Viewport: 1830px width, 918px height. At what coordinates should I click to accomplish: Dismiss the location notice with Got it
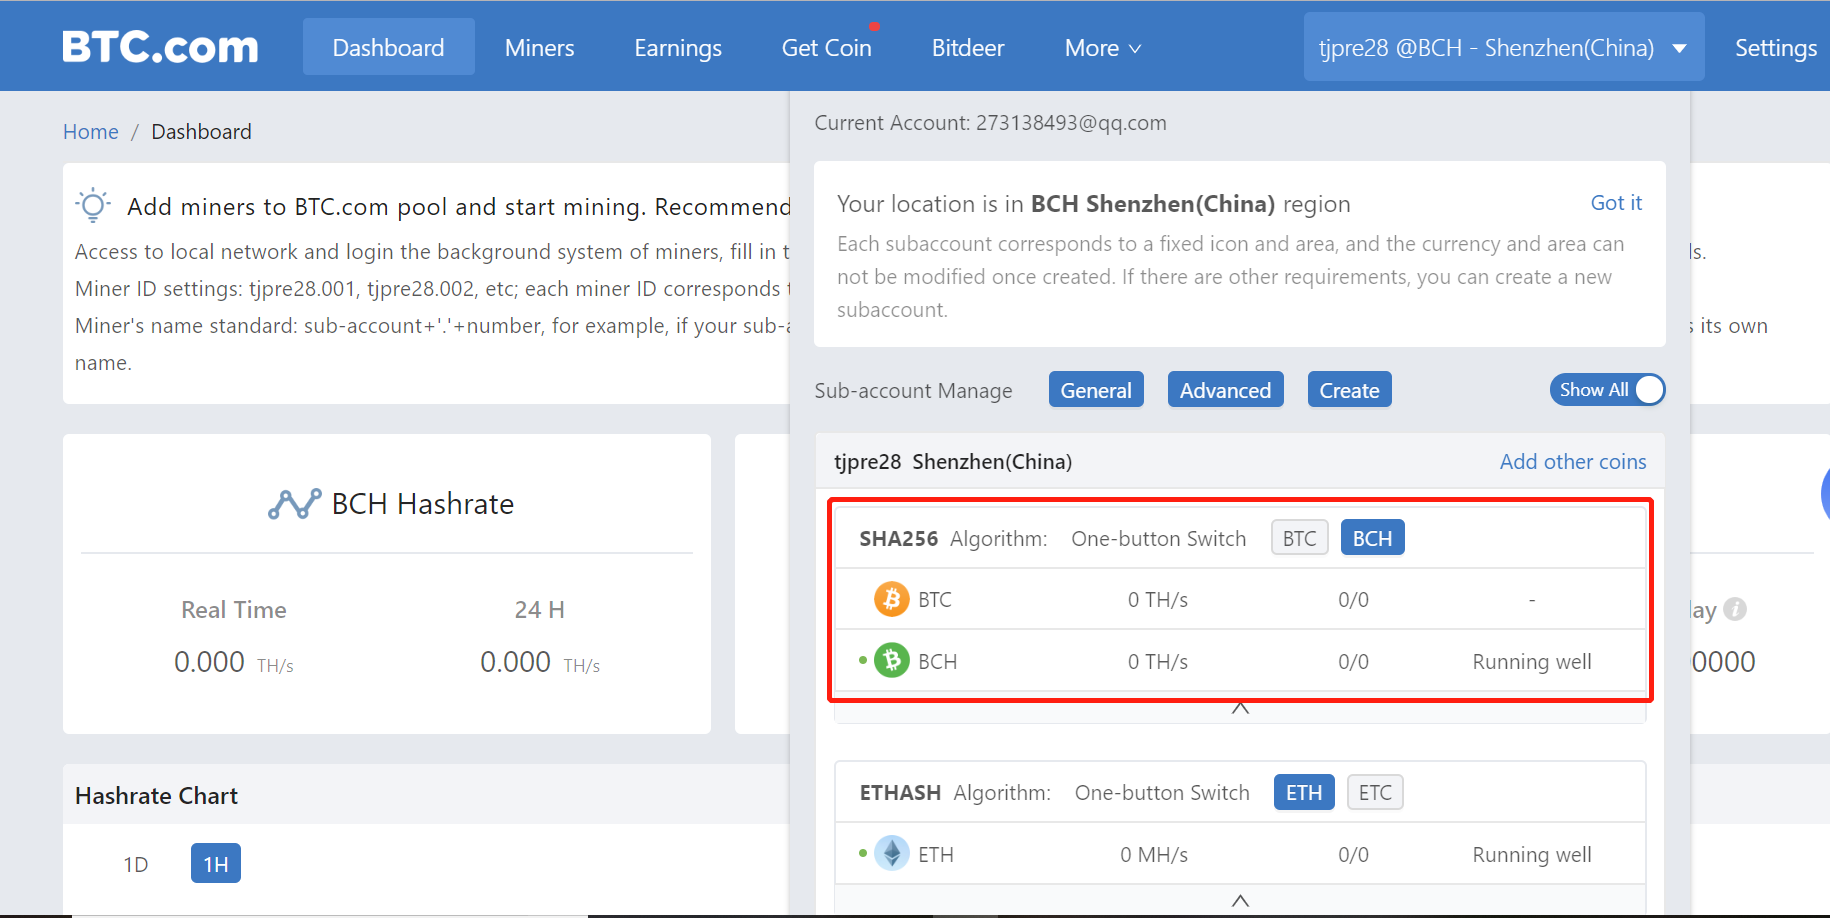point(1616,202)
